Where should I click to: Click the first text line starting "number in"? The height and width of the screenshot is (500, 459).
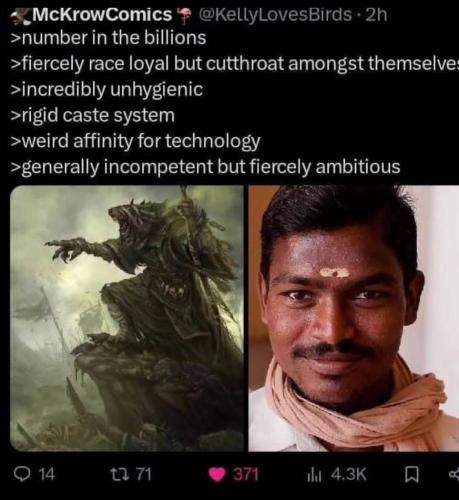point(109,38)
